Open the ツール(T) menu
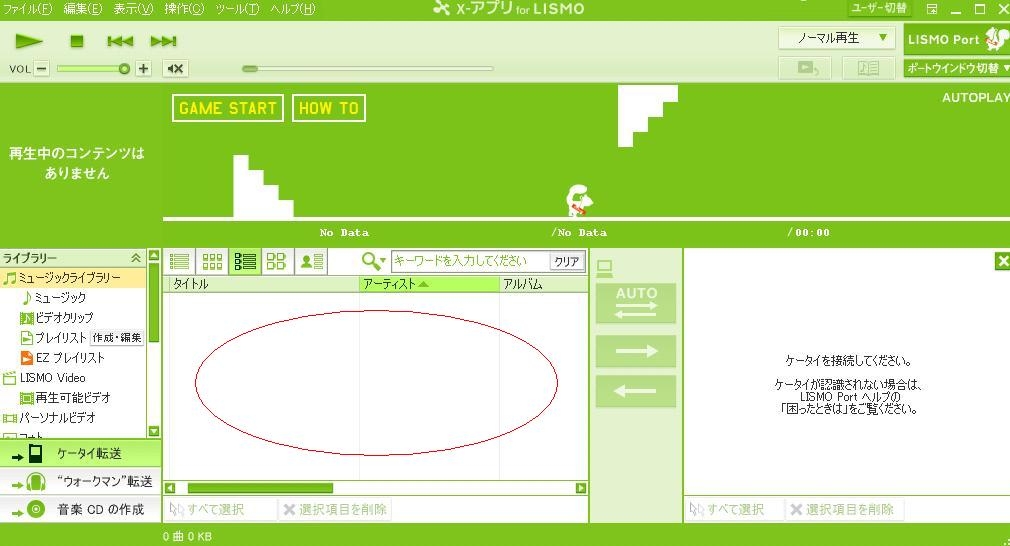1010x546 pixels. click(x=237, y=9)
